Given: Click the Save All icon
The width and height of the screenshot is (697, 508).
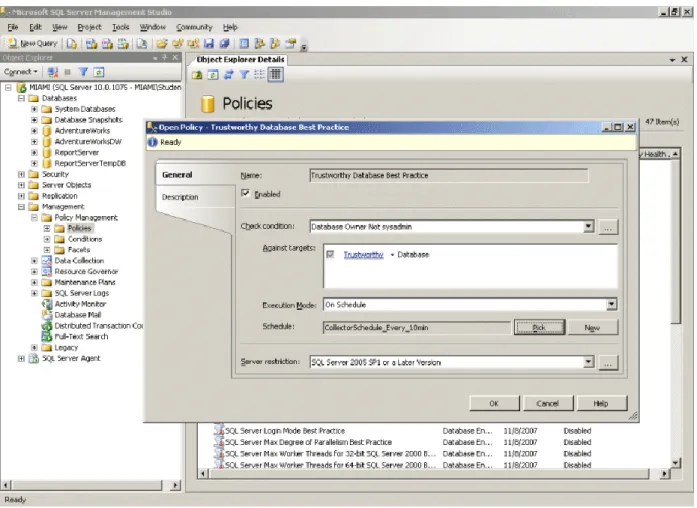Looking at the screenshot, I should [224, 43].
